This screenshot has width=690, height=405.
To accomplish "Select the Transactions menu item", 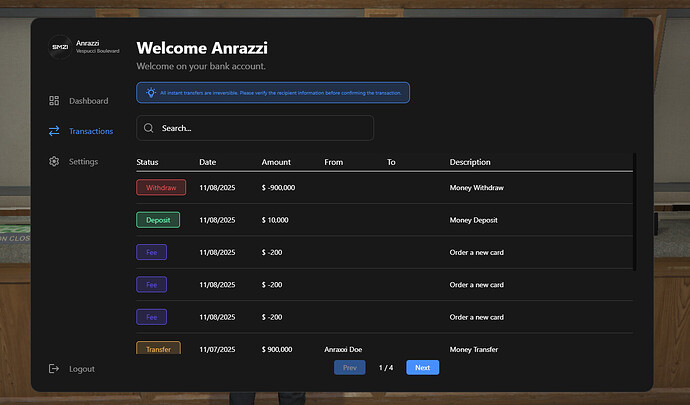I will tap(81, 131).
